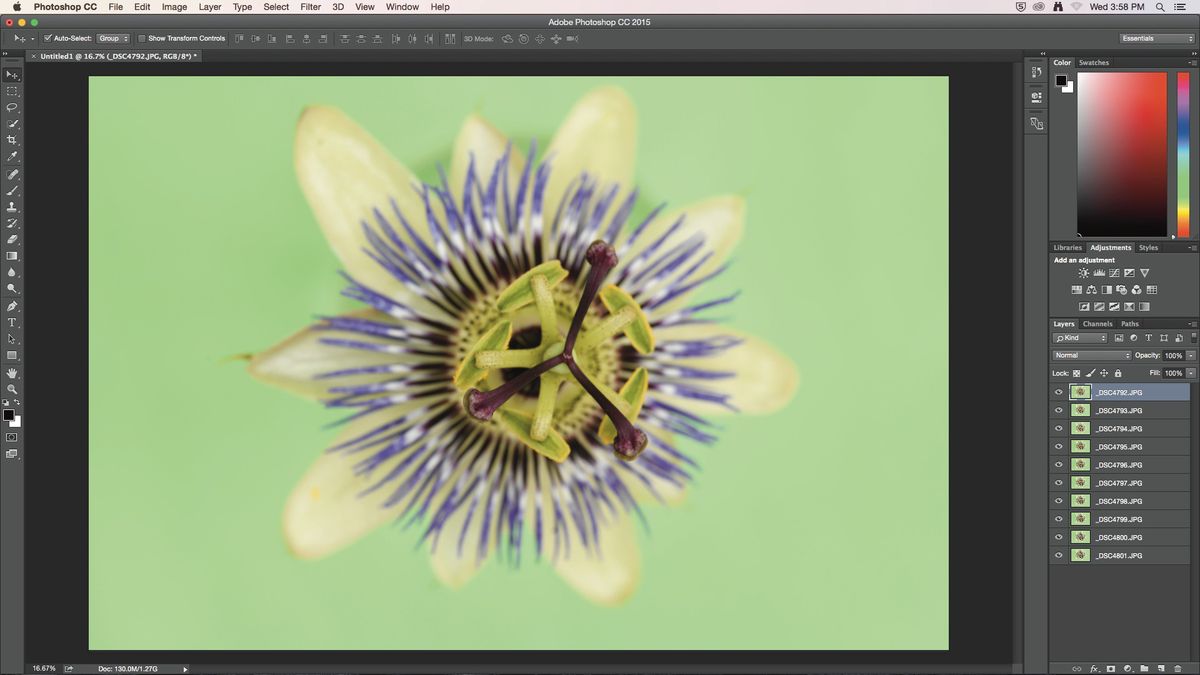Select the Zoom tool
Image resolution: width=1200 pixels, height=675 pixels.
point(12,388)
